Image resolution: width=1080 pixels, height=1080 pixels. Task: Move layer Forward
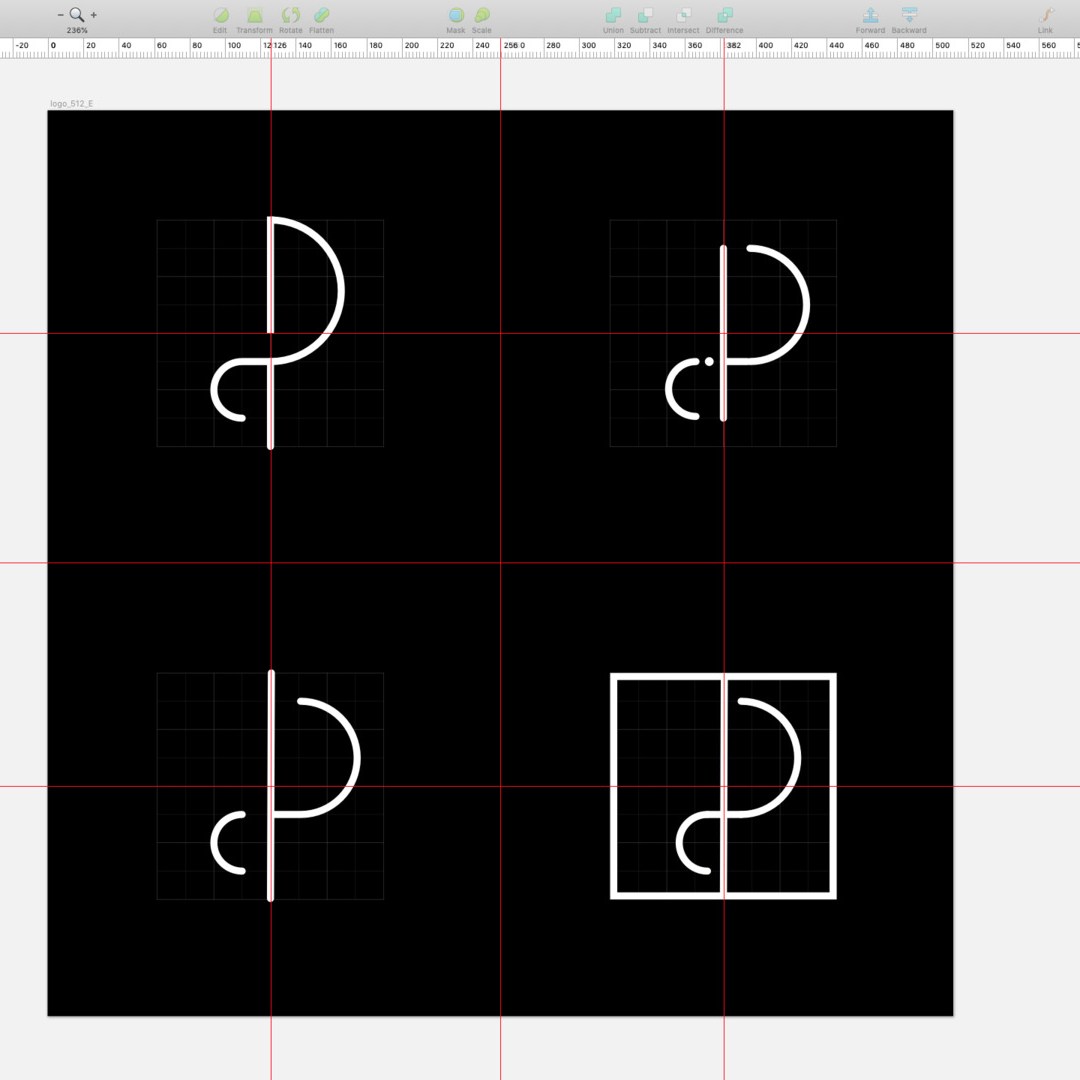pos(871,15)
